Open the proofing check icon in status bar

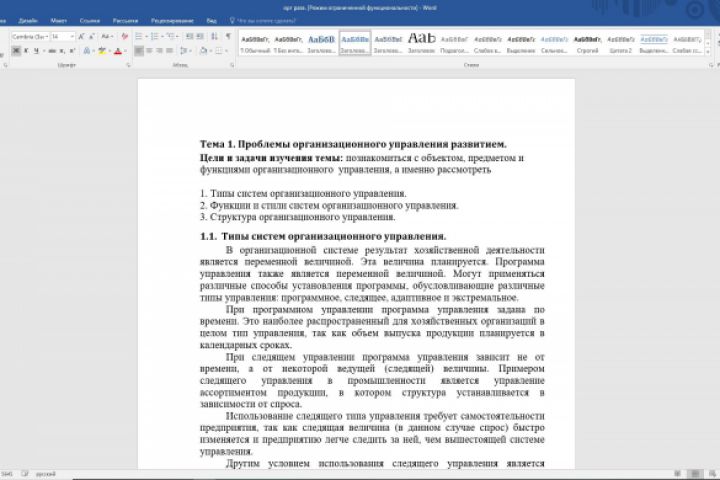pyautogui.click(x=25, y=474)
